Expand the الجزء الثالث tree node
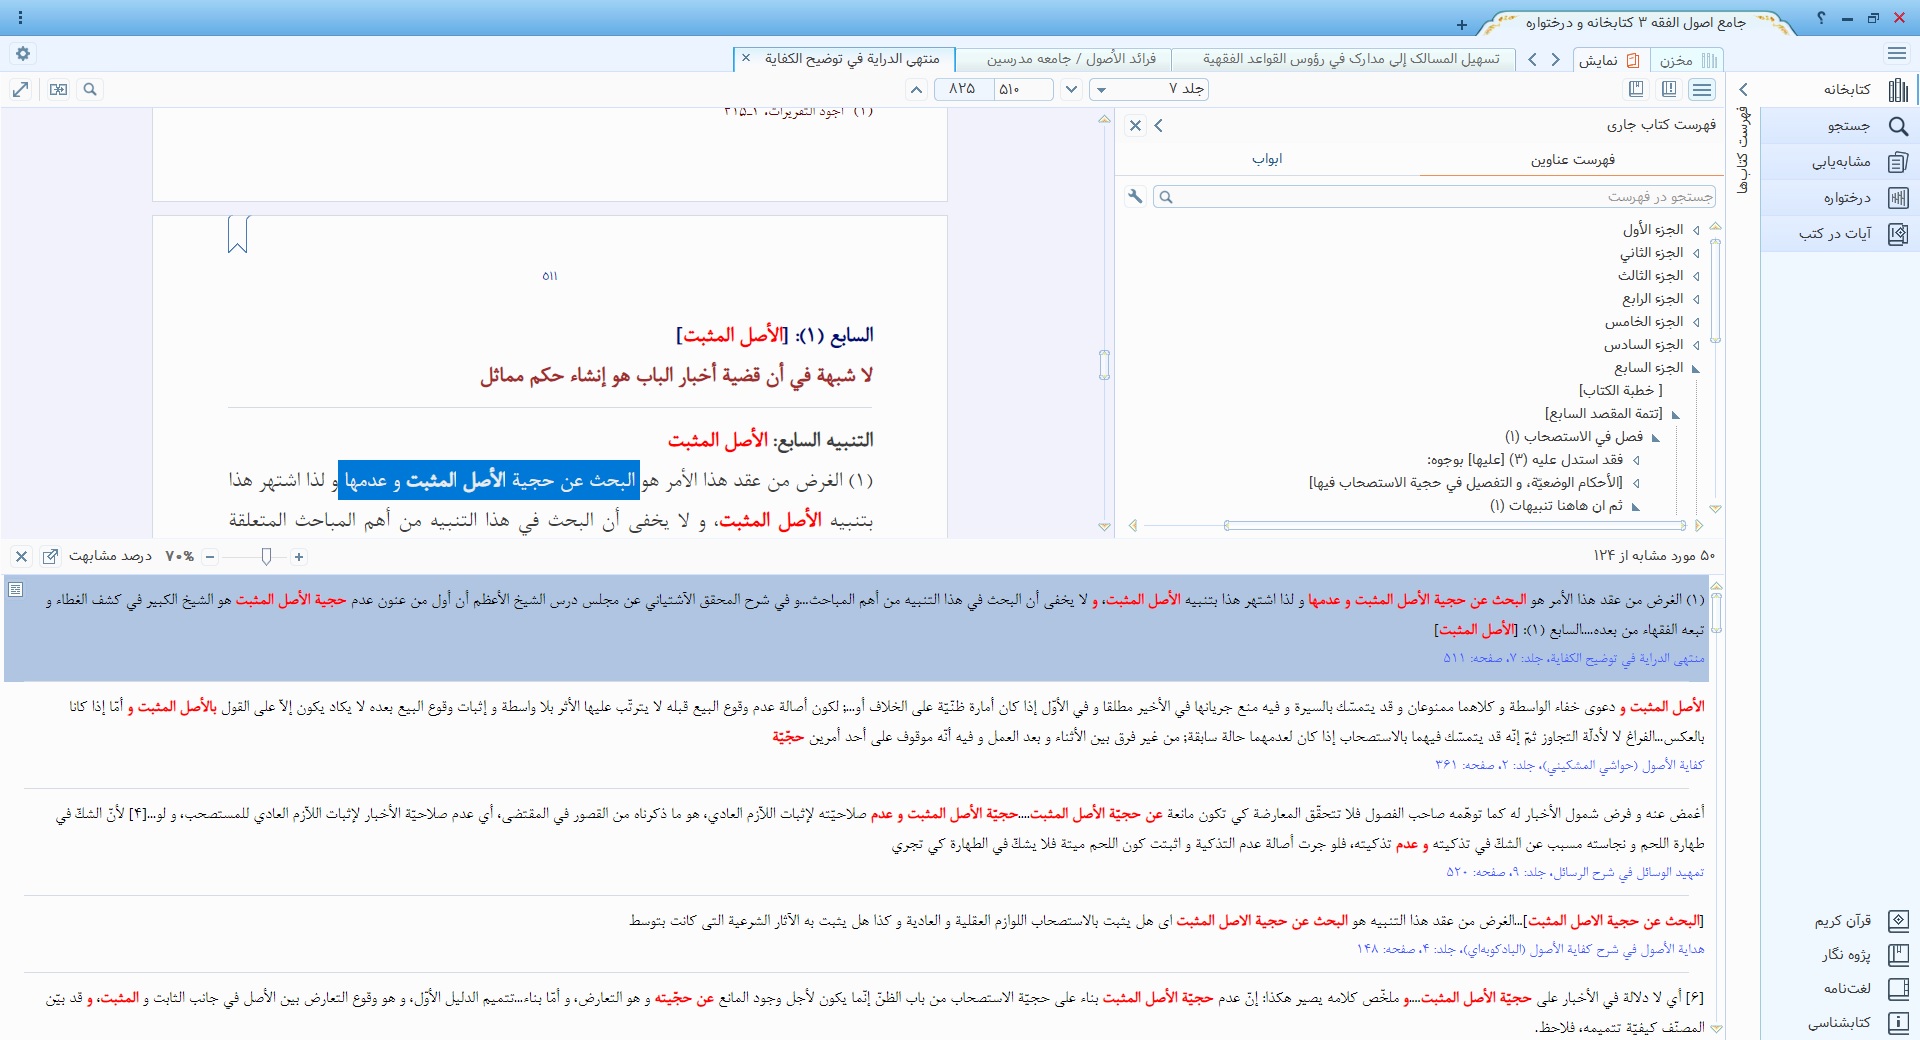 (x=1696, y=277)
